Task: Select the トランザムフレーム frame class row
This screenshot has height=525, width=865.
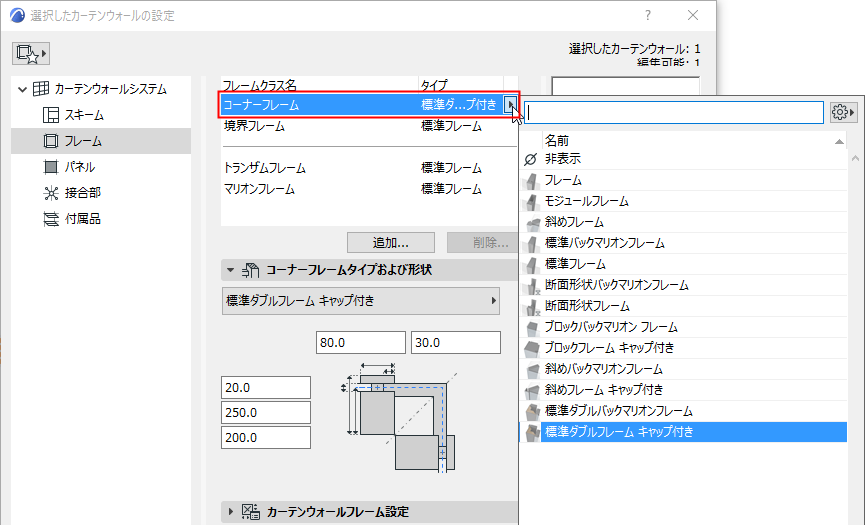Action: pos(369,168)
